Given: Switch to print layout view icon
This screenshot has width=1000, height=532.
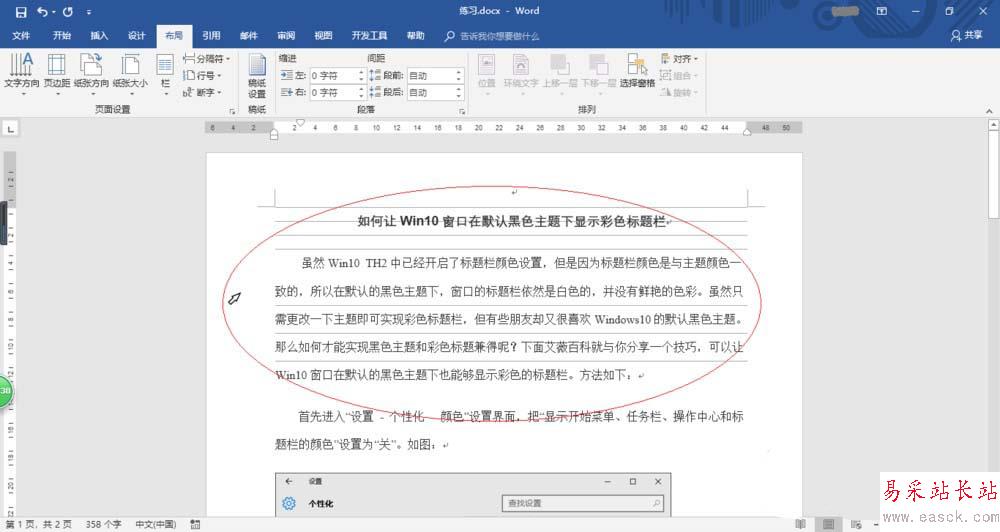Looking at the screenshot, I should (828, 524).
